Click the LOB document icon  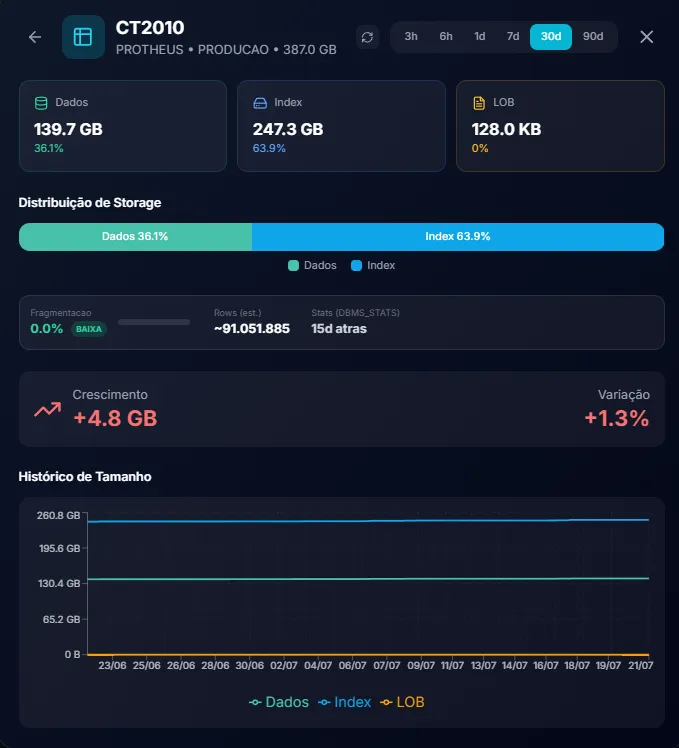click(x=479, y=103)
